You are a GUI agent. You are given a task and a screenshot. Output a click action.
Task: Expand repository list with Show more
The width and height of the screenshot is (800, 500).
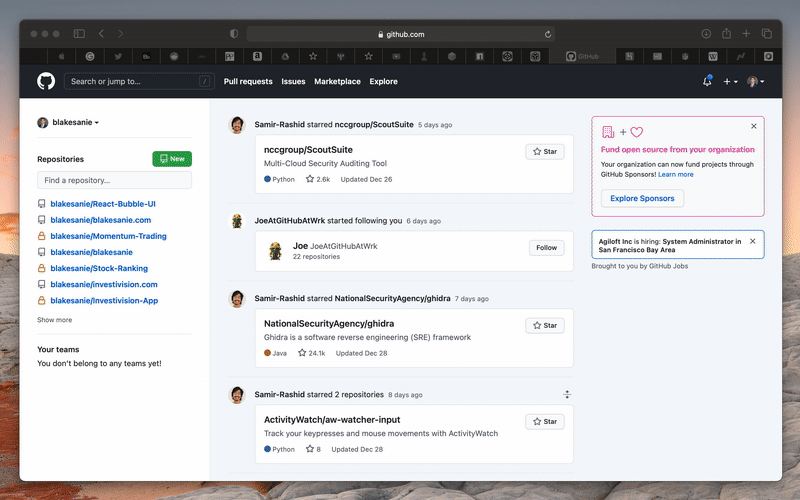pos(55,320)
